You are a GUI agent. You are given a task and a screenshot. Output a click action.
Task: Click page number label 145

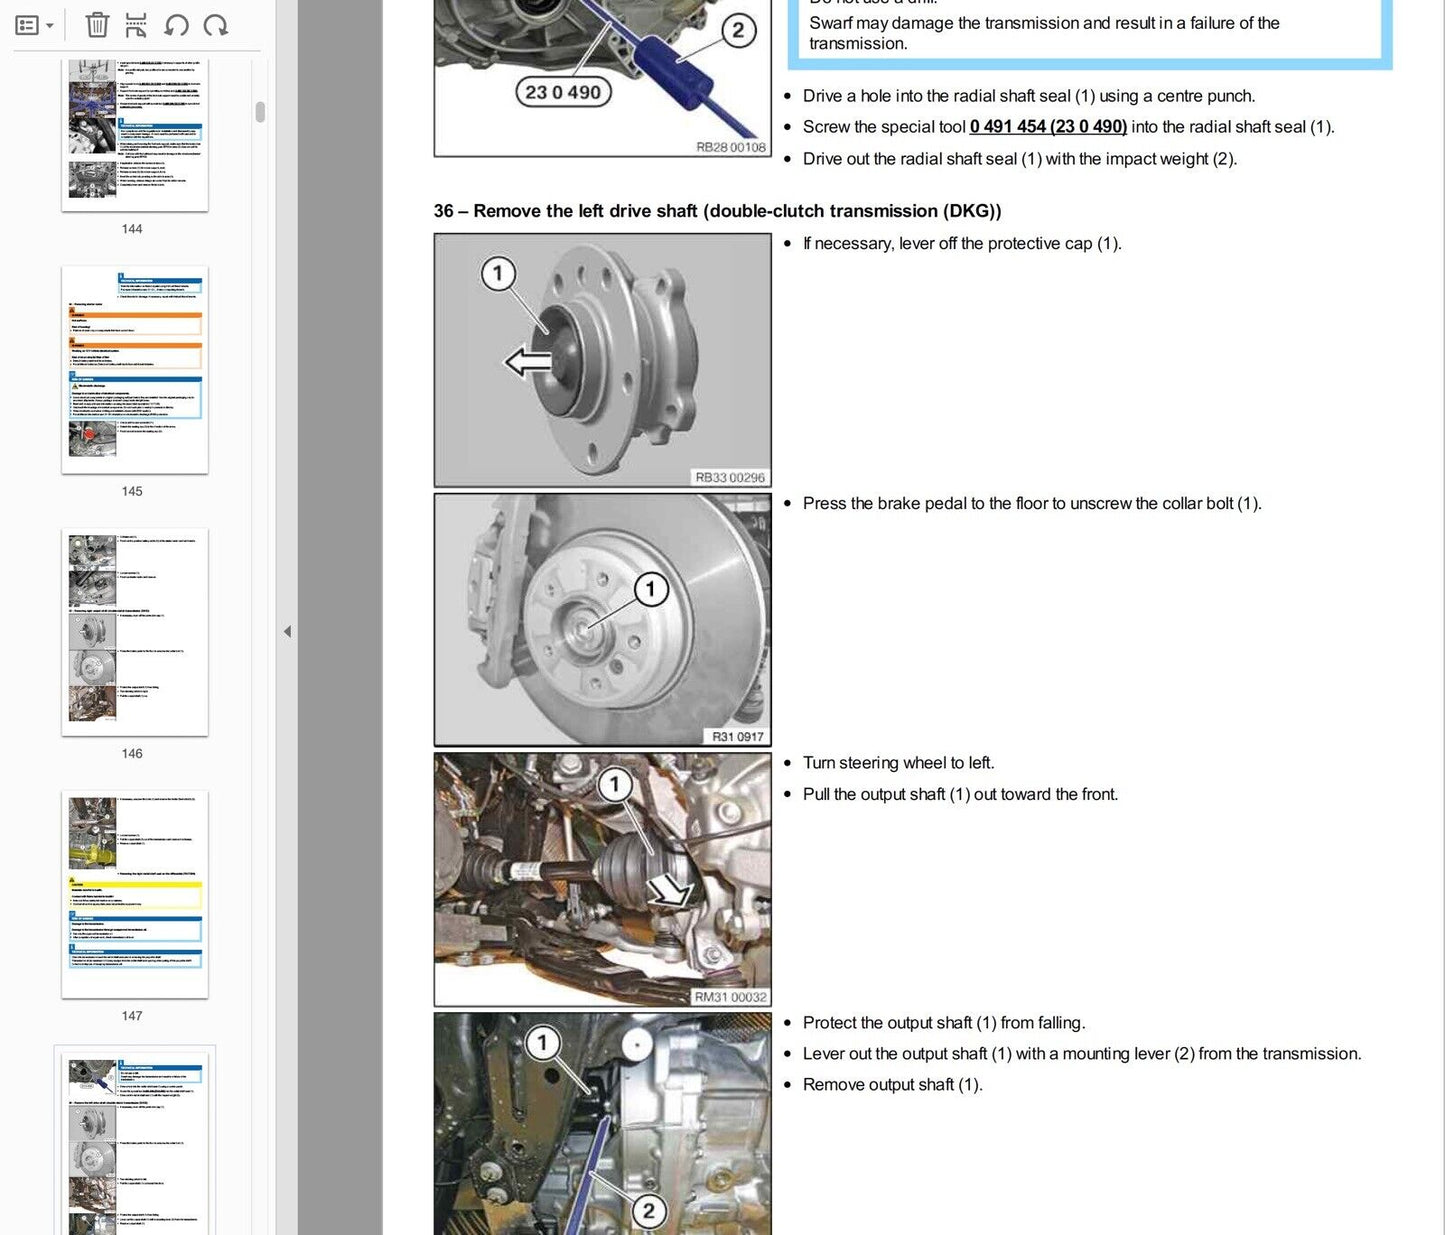click(x=132, y=491)
